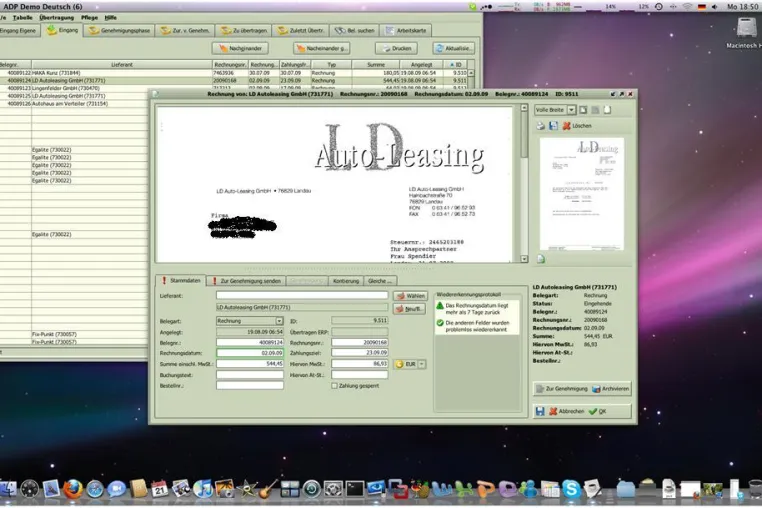Click the Lieferant input field

[x=302, y=295]
